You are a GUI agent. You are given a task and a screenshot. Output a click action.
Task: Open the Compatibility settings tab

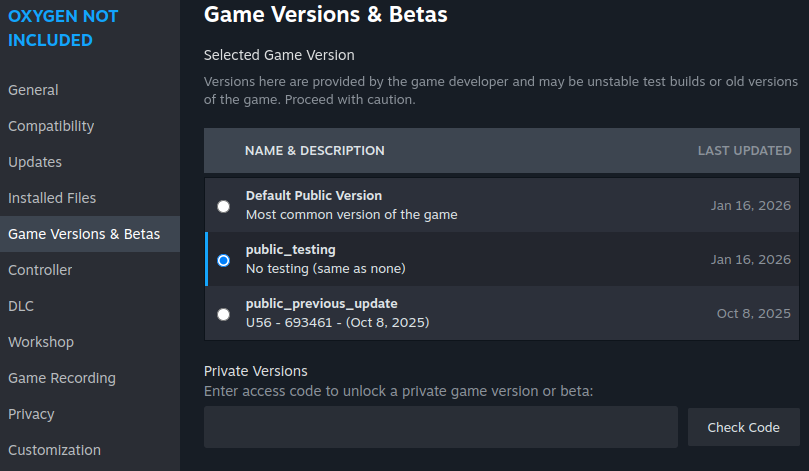point(90,126)
